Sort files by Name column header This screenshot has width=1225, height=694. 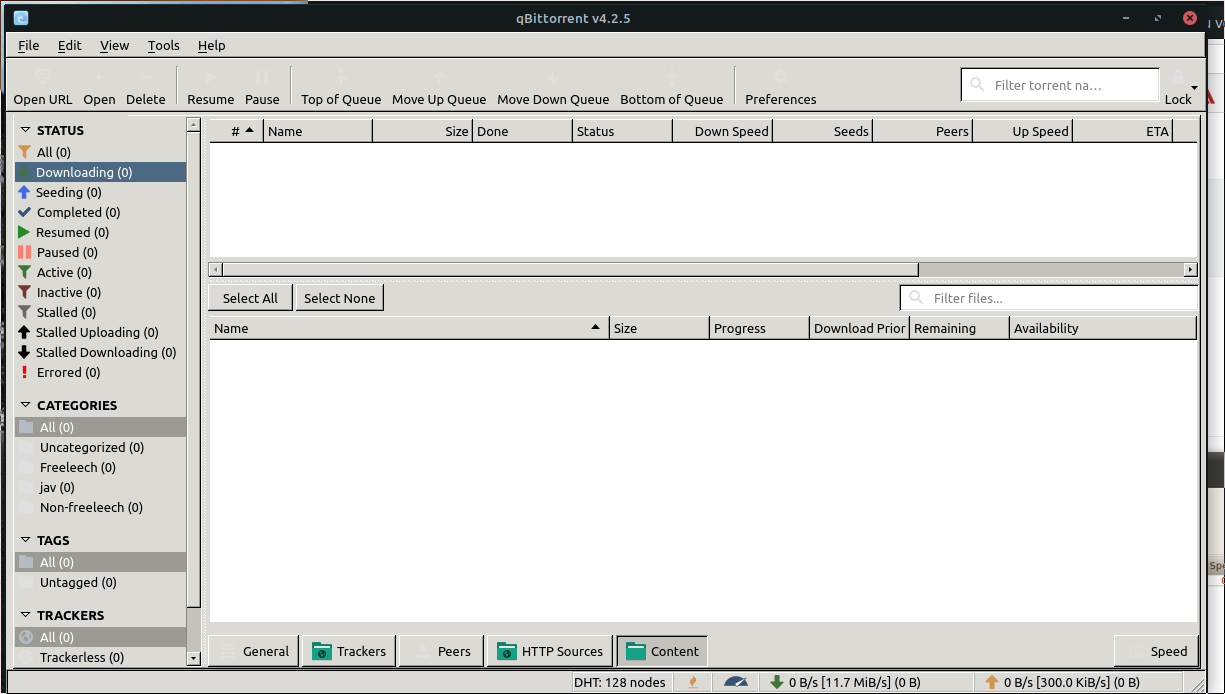click(409, 328)
